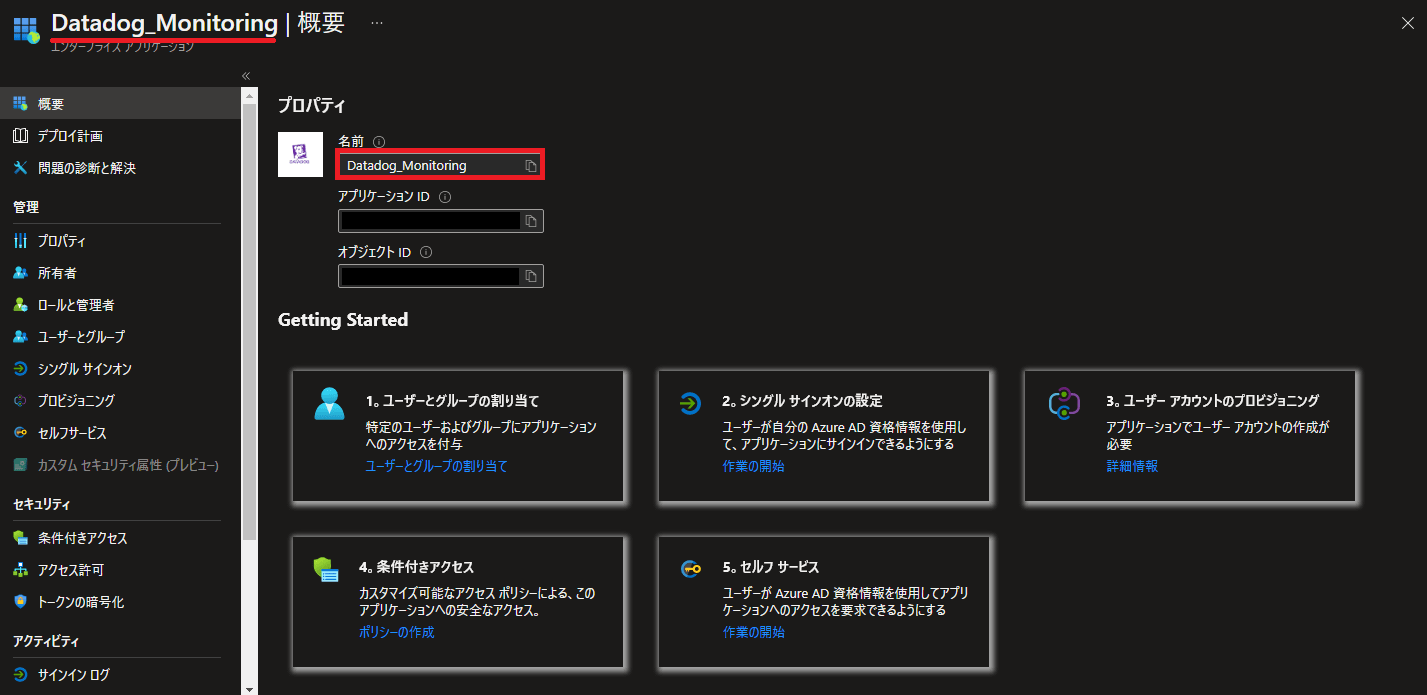Image resolution: width=1427 pixels, height=695 pixels.
Task: Click the shield icon on card 4
Action: pyautogui.click(x=327, y=569)
